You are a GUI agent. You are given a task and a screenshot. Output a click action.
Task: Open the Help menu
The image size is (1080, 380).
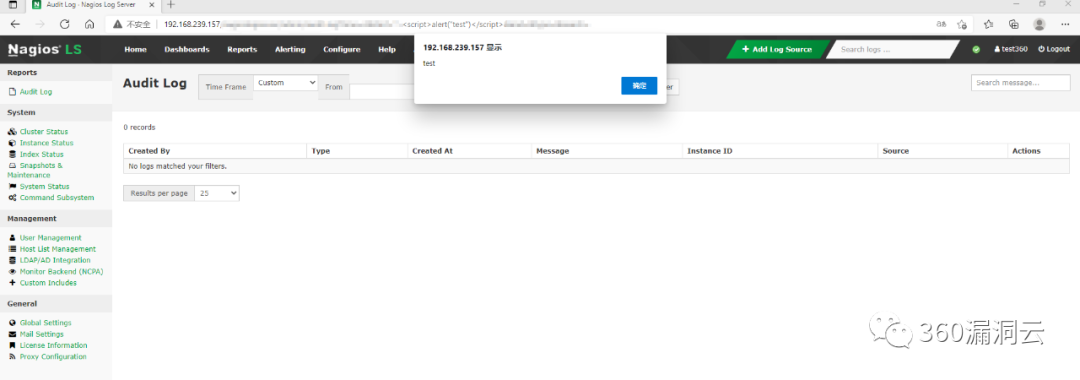point(387,50)
